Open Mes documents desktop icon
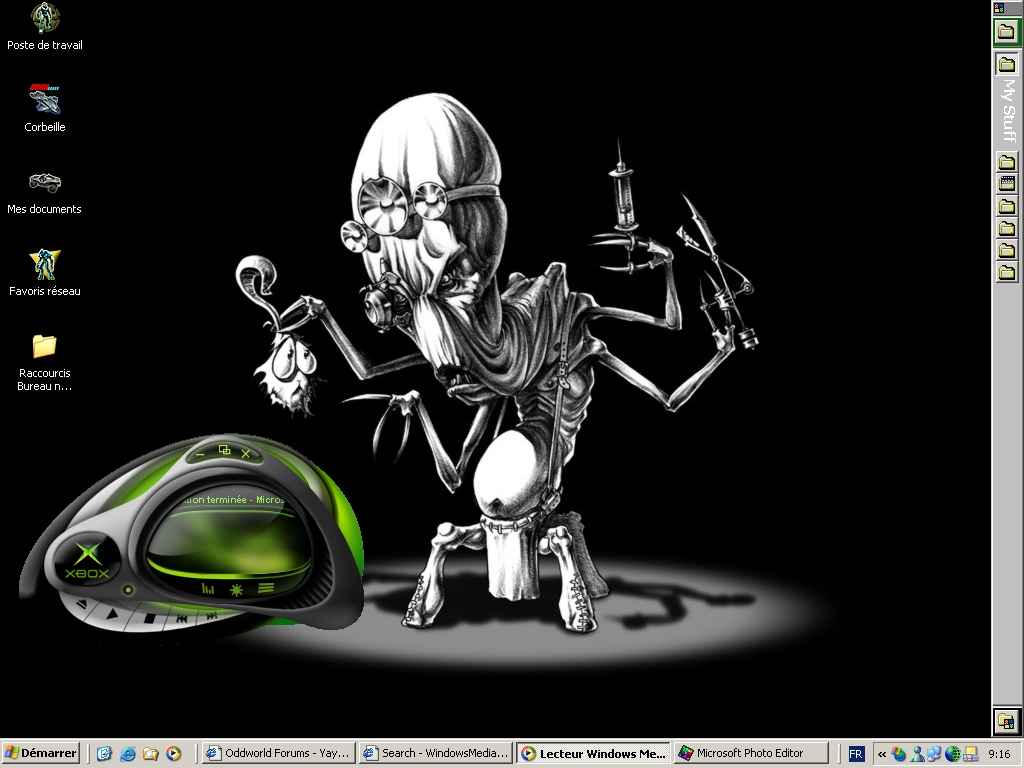Viewport: 1024px width, 768px height. (x=45, y=182)
